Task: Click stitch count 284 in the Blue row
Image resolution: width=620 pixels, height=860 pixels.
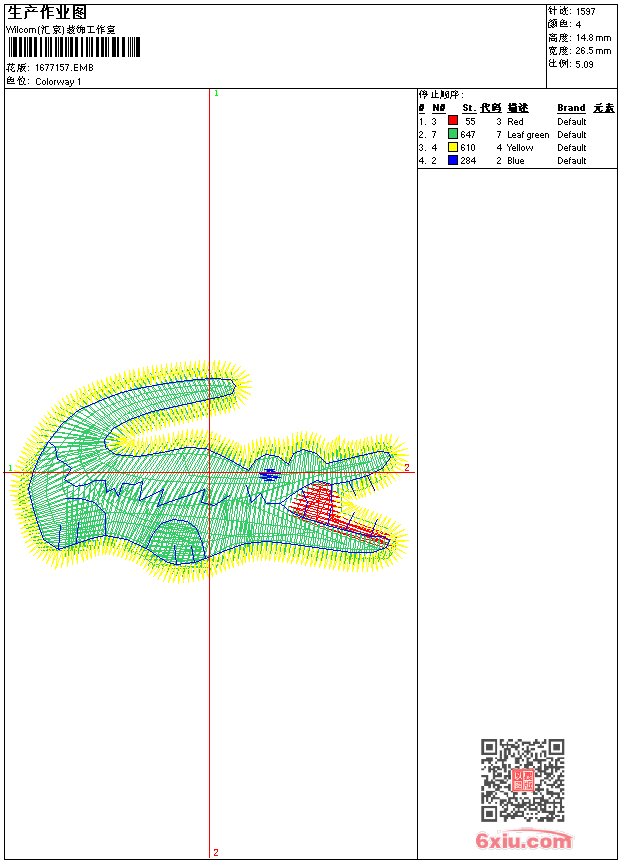Action: click(468, 161)
